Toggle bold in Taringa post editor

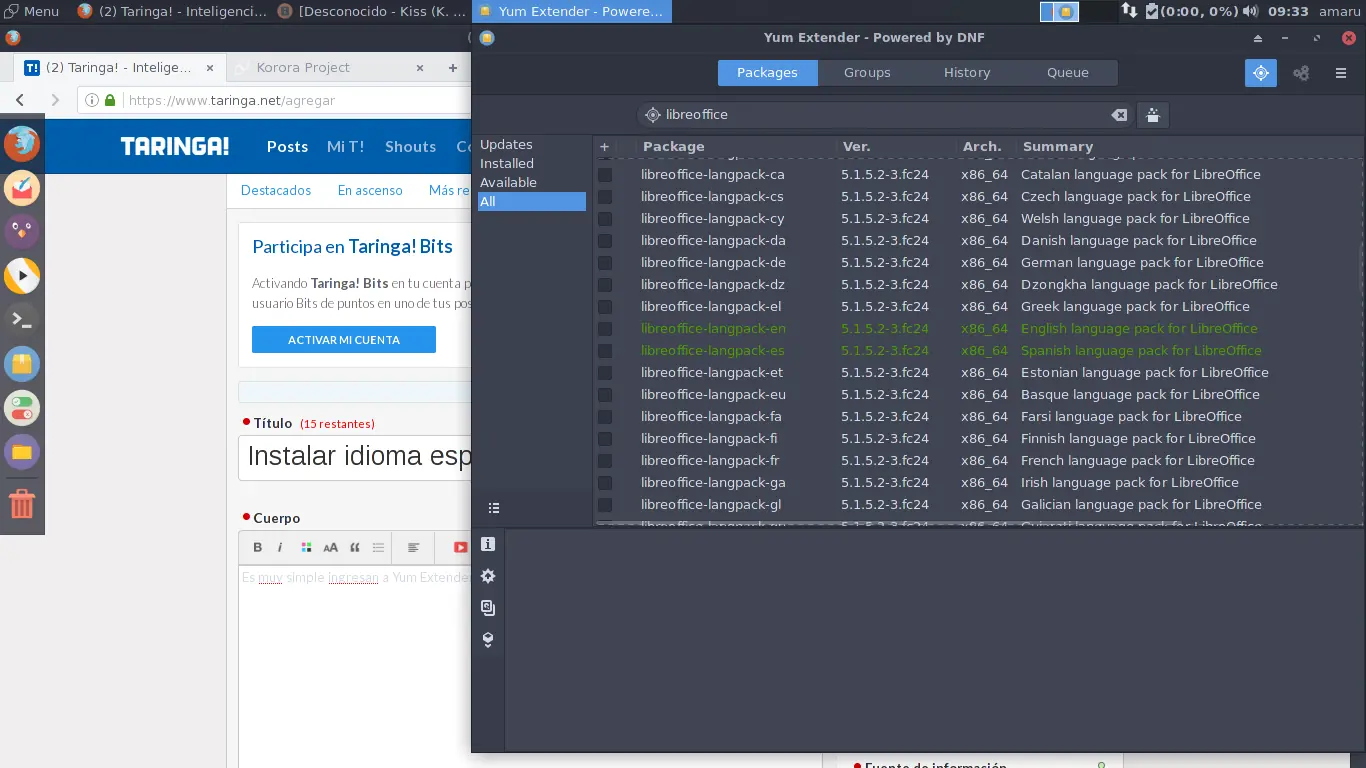click(257, 547)
